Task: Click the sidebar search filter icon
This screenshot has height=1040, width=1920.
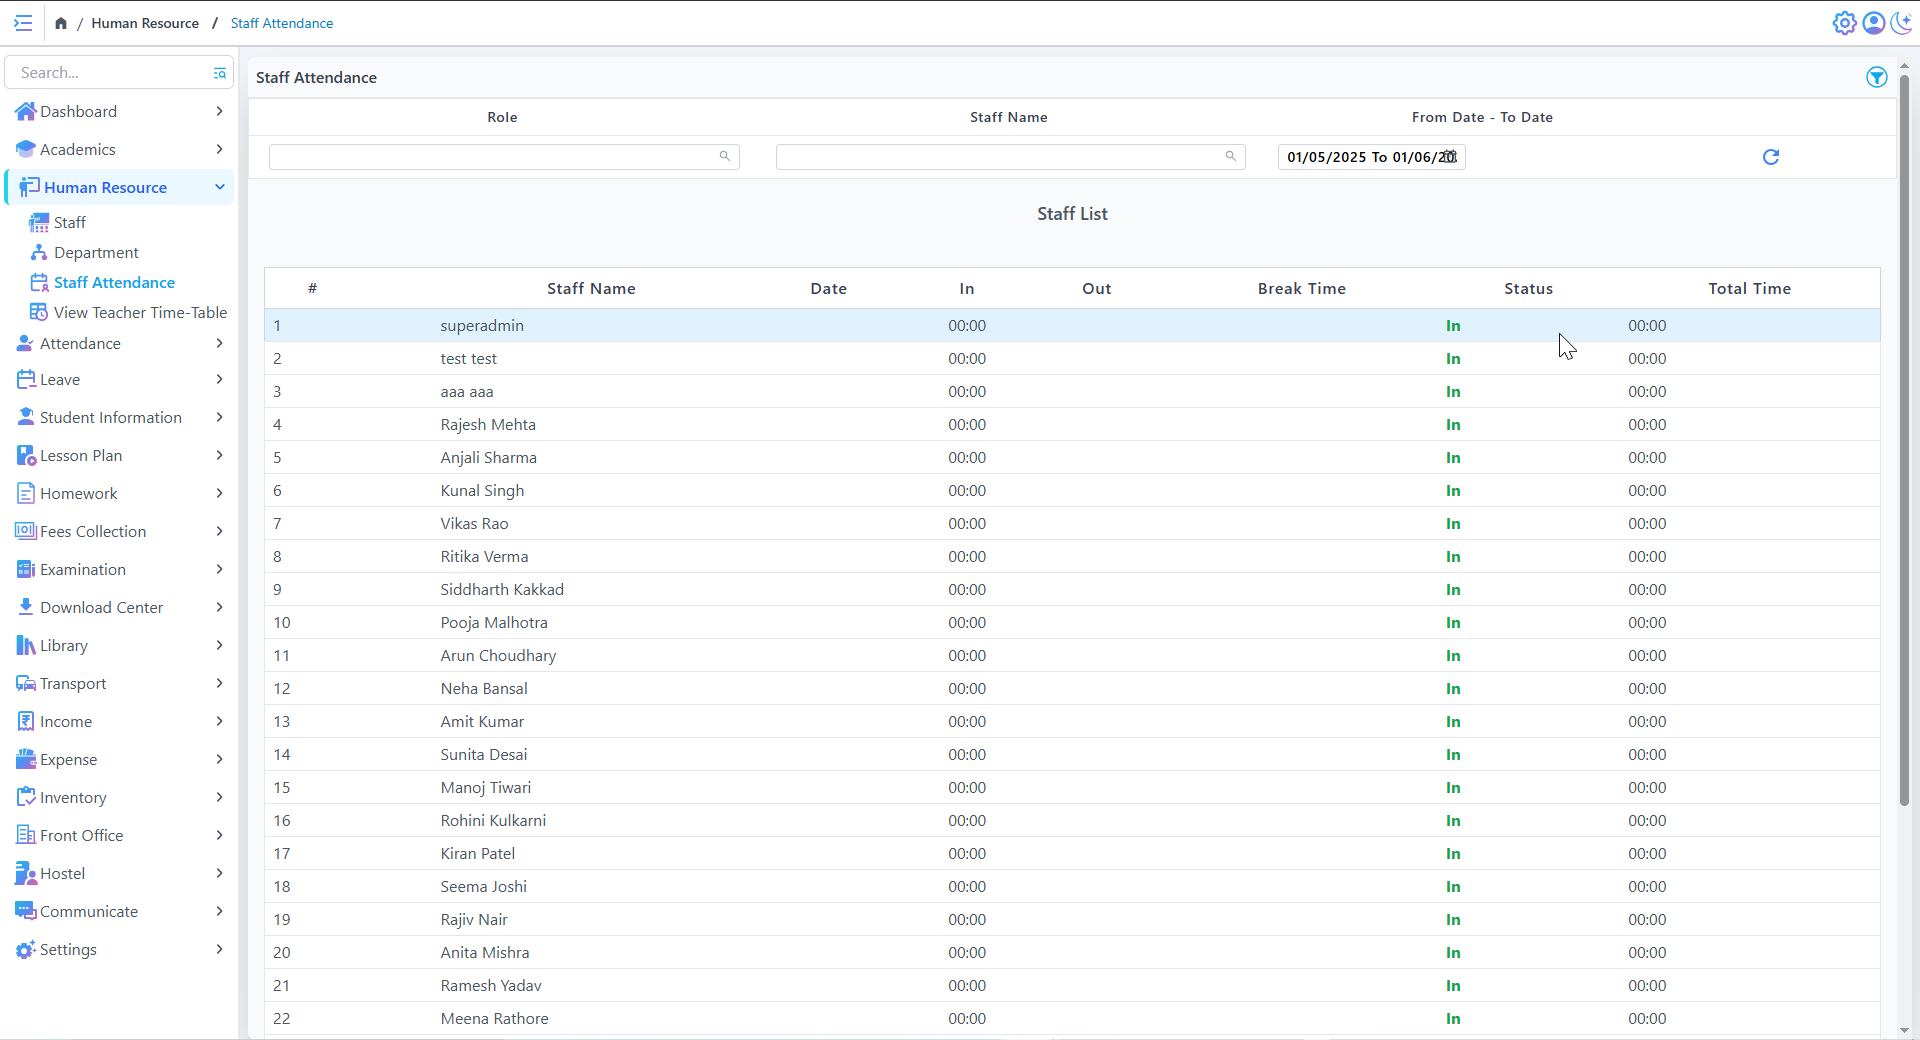Action: click(219, 73)
